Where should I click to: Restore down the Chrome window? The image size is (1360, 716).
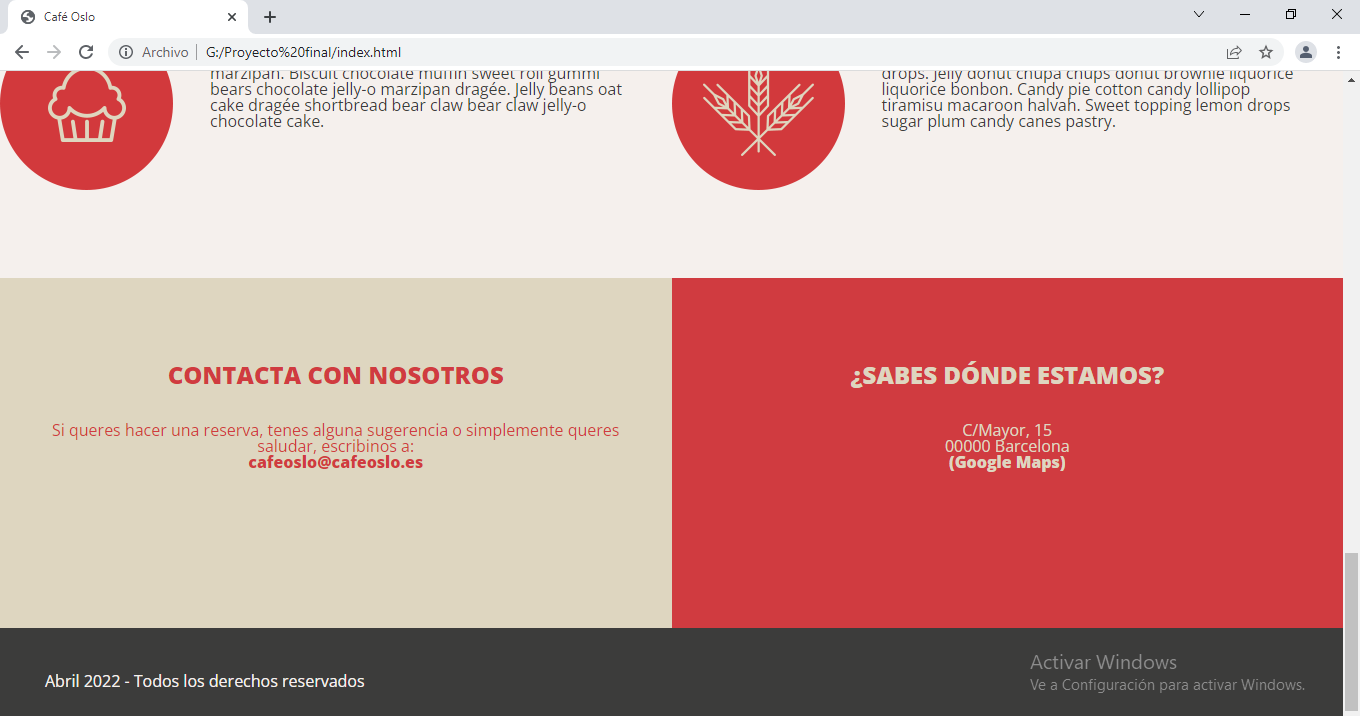[1291, 14]
